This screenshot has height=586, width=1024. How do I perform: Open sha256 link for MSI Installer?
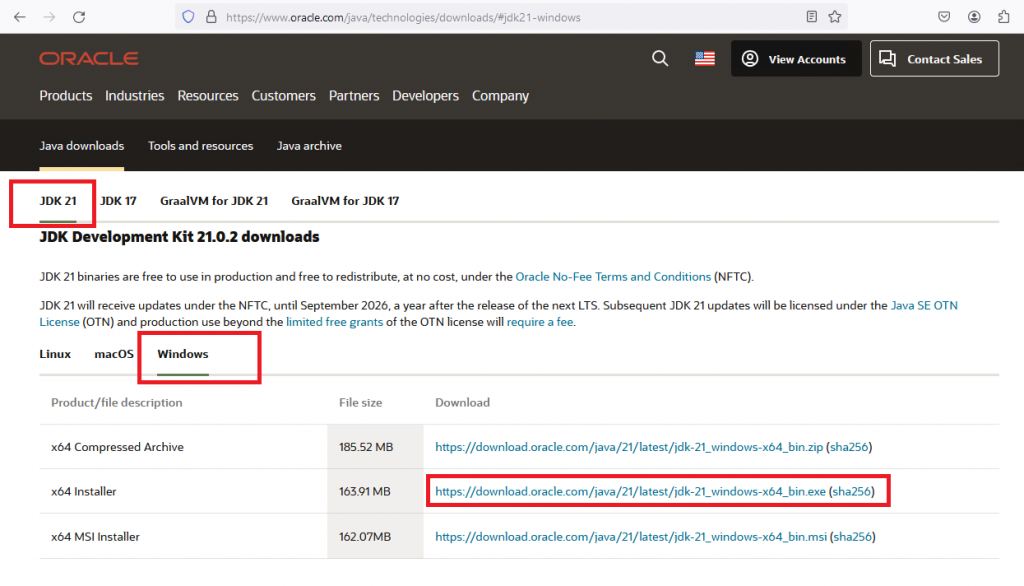(x=852, y=536)
